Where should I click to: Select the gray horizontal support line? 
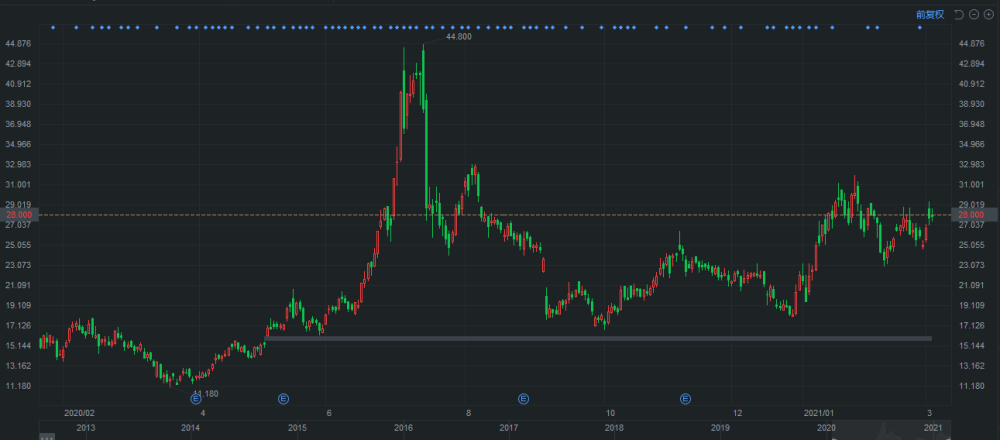pos(600,338)
